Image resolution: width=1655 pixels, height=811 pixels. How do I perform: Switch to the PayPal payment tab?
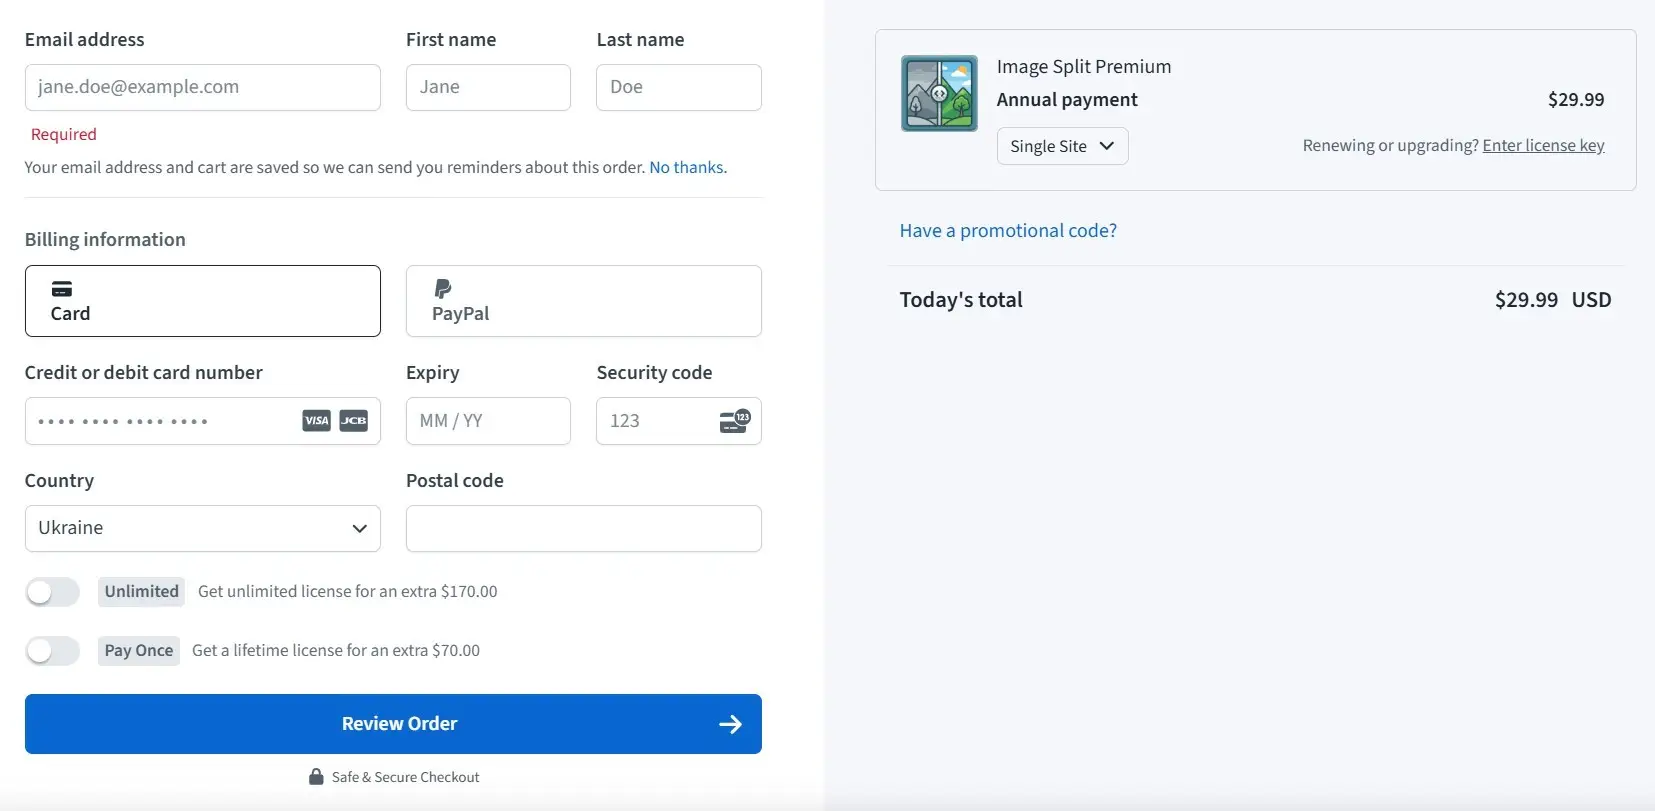tap(583, 301)
